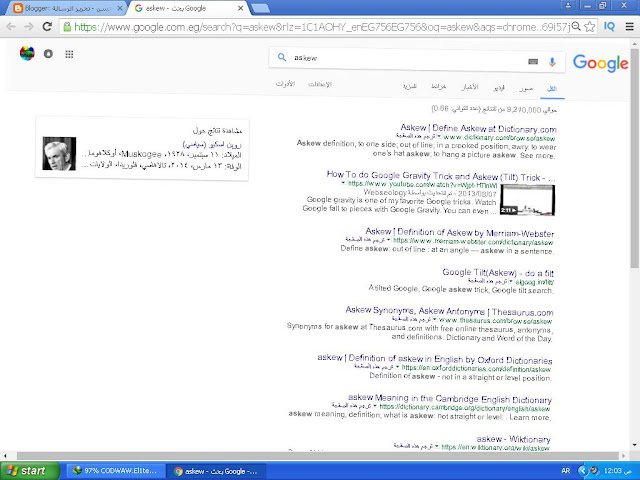The height and width of the screenshot is (480, 640).
Task: Open the Settings (الإعدادات) search option
Action: pyautogui.click(x=320, y=84)
